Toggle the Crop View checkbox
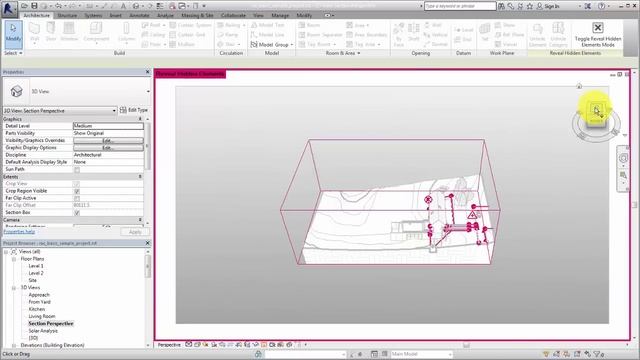Screen dimensions: 640x360 [77, 184]
